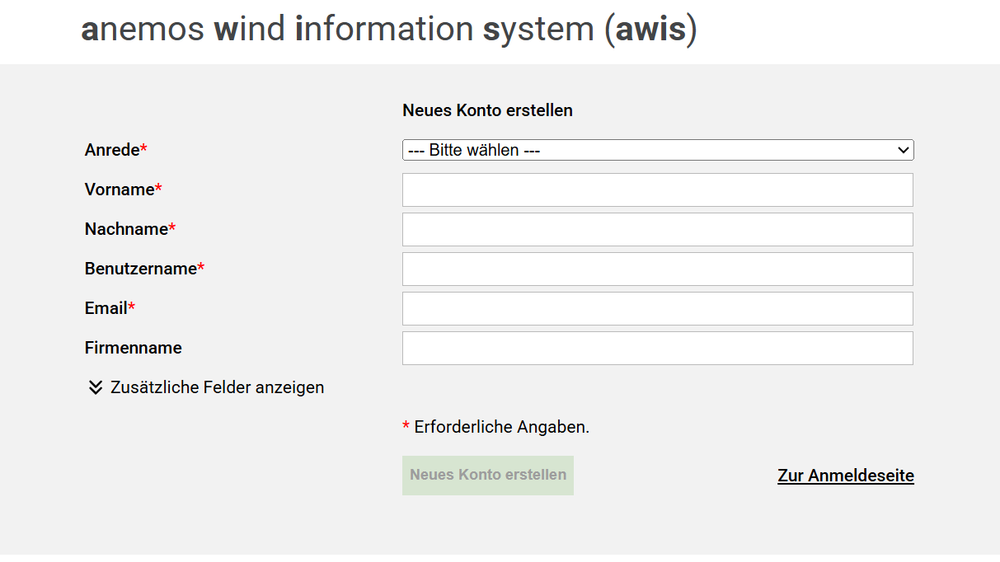Click into the Email field
The height and width of the screenshot is (562, 1000).
coord(658,309)
